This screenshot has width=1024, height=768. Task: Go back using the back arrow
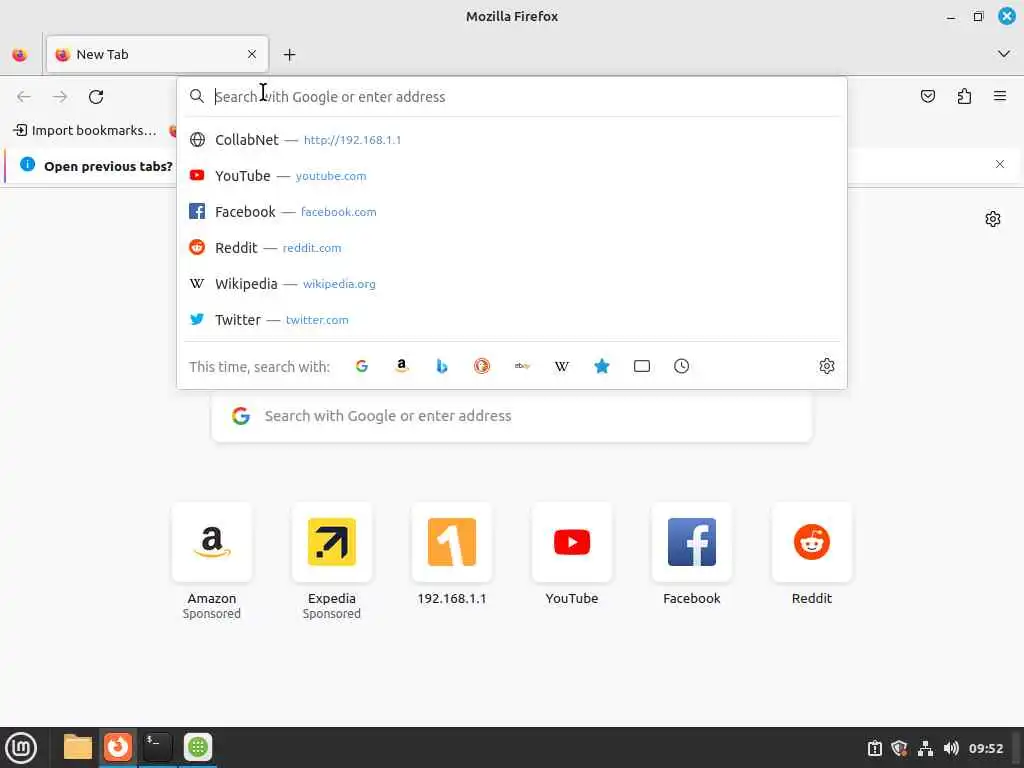[x=24, y=97]
